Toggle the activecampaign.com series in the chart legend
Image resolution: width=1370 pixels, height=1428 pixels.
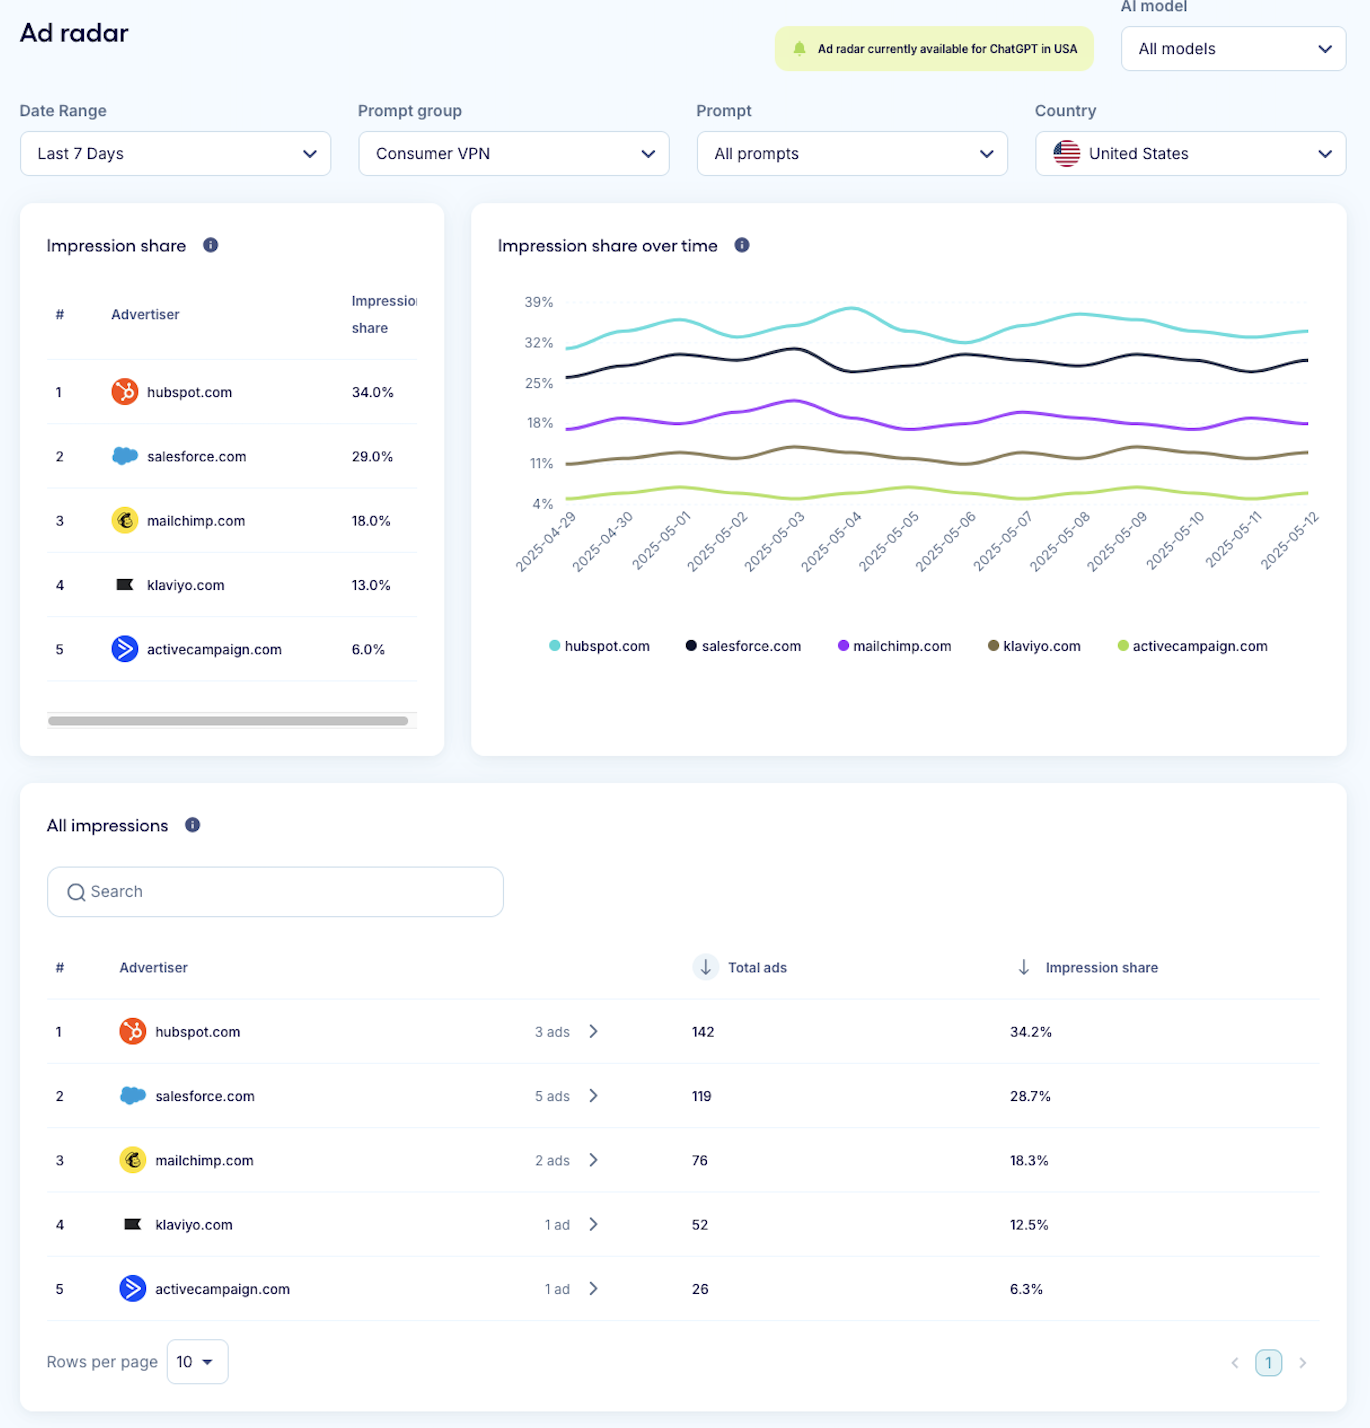tap(1193, 646)
